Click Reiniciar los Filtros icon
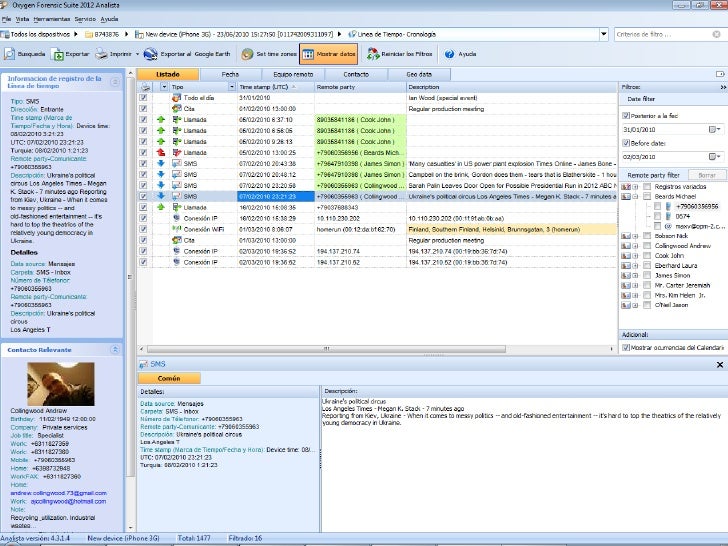This screenshot has width=728, height=546. (373, 54)
